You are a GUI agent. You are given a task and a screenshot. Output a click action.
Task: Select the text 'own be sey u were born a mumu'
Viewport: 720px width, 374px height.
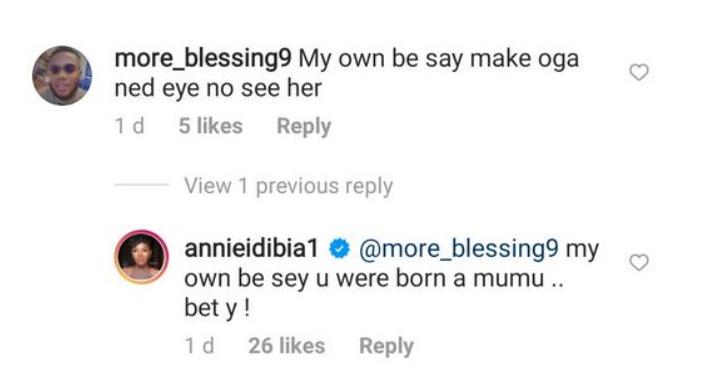point(364,279)
